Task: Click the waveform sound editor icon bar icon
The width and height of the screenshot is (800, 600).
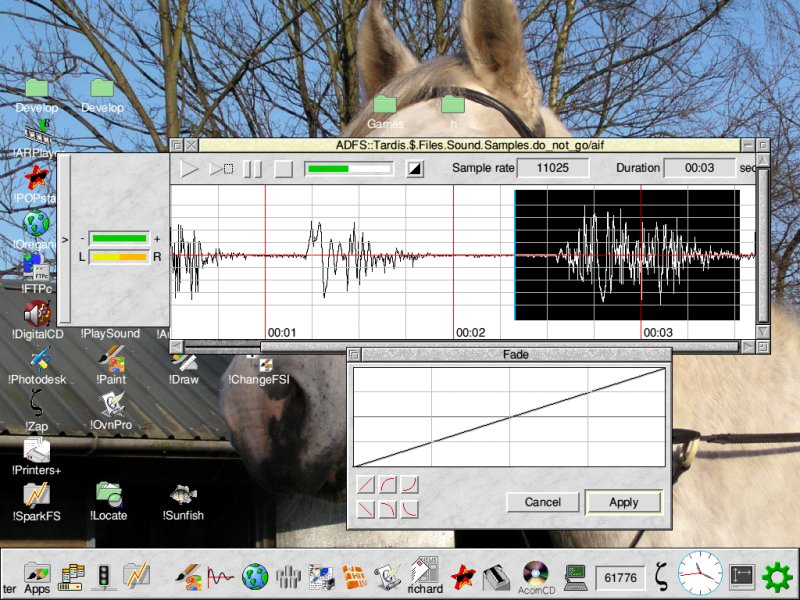Action: click(x=220, y=578)
